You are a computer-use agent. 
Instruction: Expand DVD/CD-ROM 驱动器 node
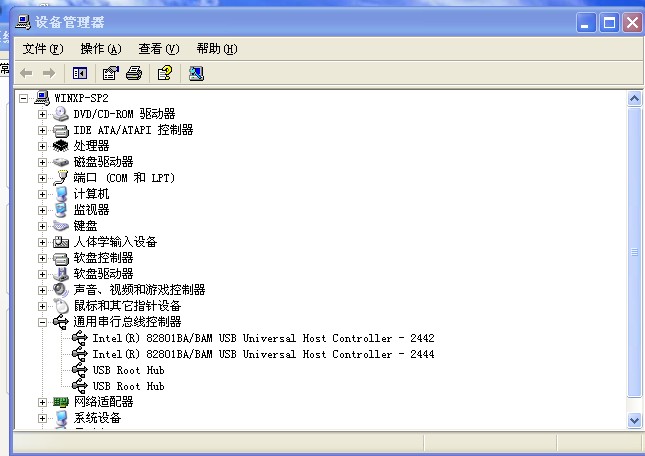(x=42, y=114)
